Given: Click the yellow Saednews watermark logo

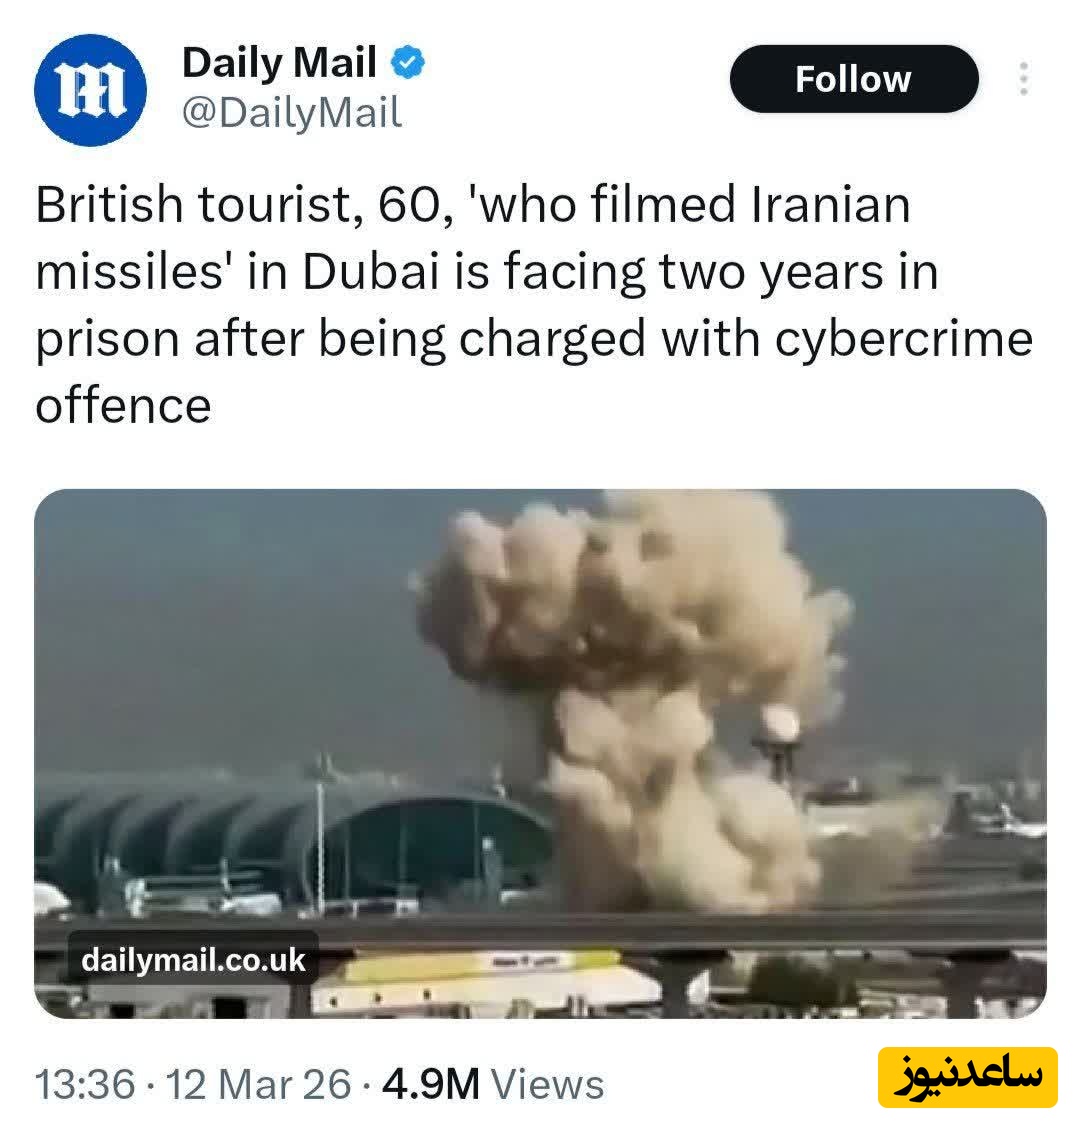Looking at the screenshot, I should (968, 1077).
